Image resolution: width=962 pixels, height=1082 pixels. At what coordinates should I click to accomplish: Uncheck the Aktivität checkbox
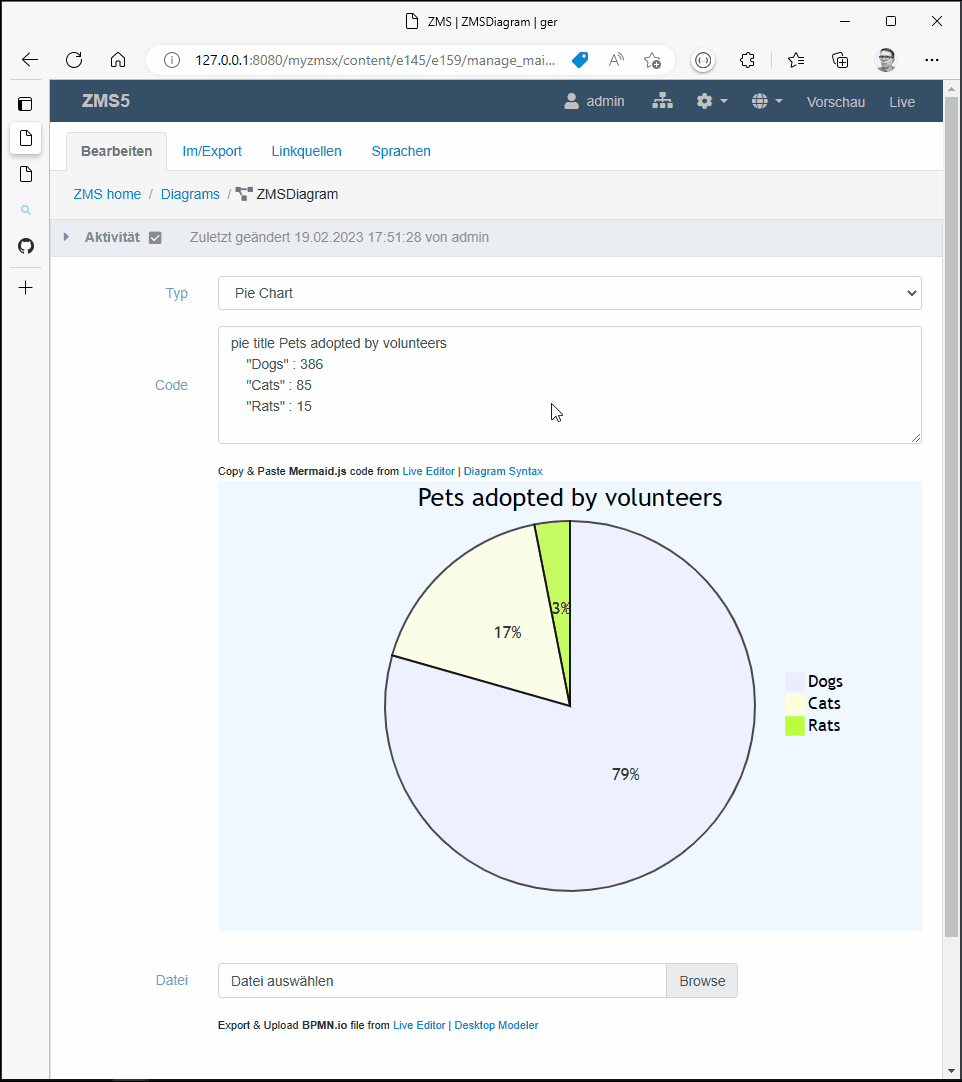click(155, 237)
